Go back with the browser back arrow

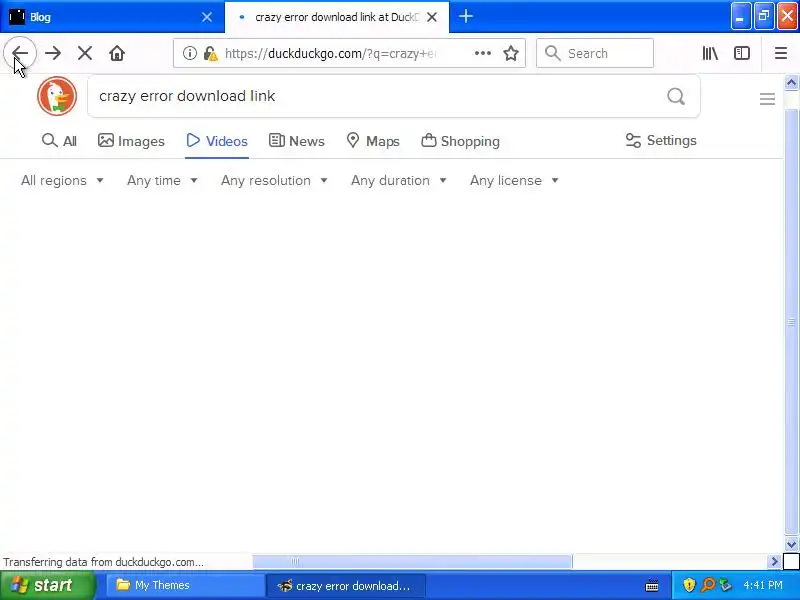[20, 53]
